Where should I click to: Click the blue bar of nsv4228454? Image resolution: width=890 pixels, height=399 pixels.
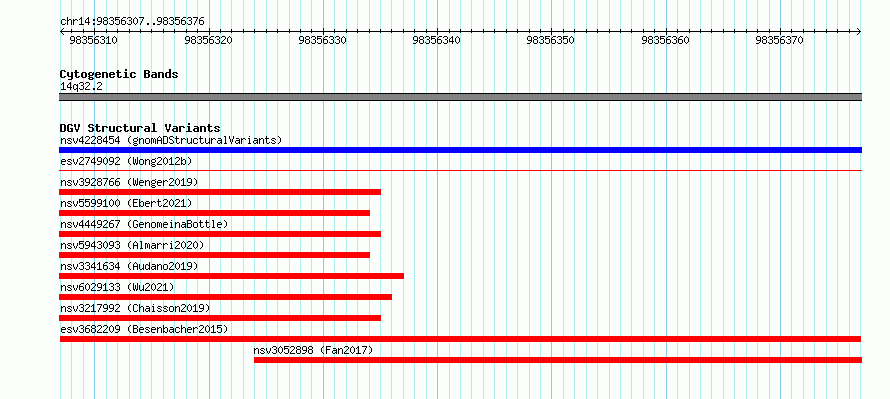pos(460,150)
